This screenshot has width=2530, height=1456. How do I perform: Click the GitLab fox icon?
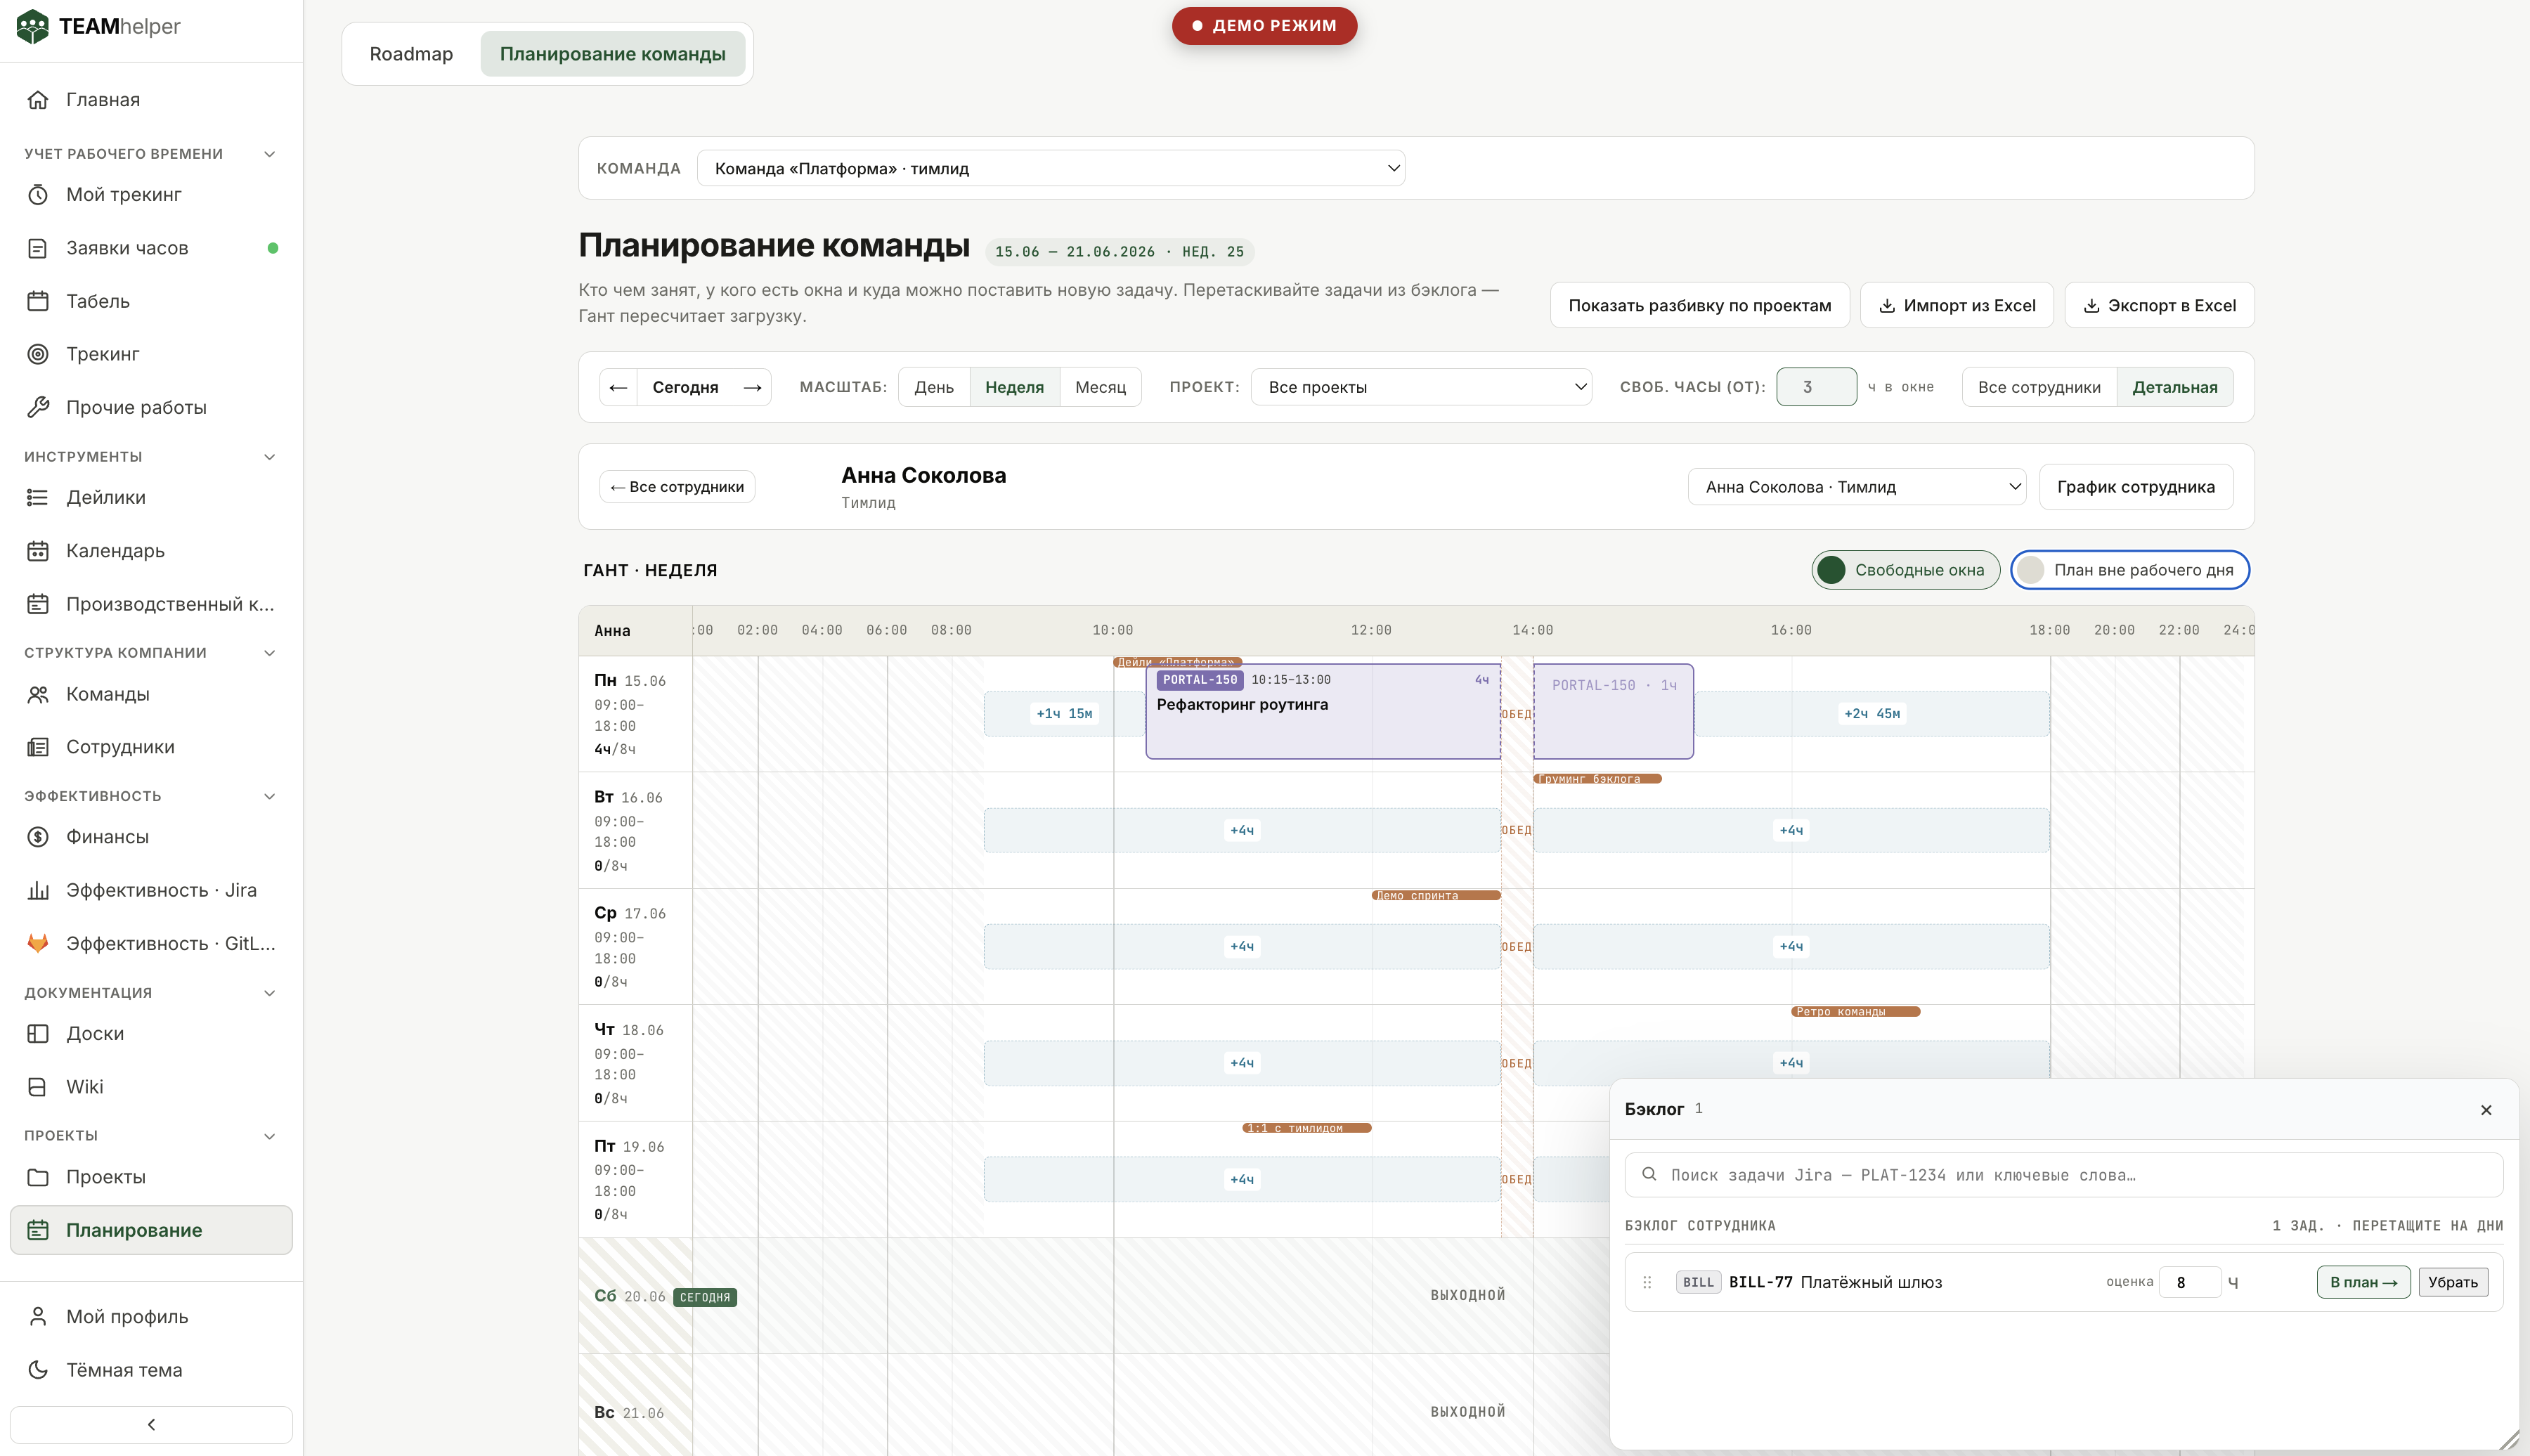(x=38, y=943)
